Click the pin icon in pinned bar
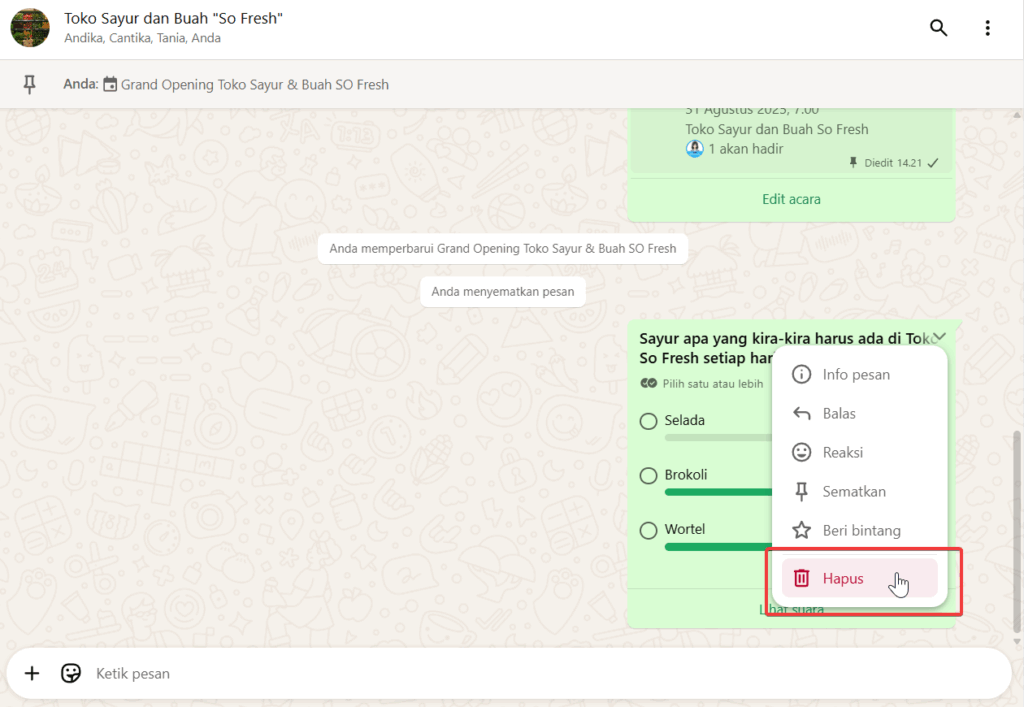Screen dimensions: 1024x707 30,85
